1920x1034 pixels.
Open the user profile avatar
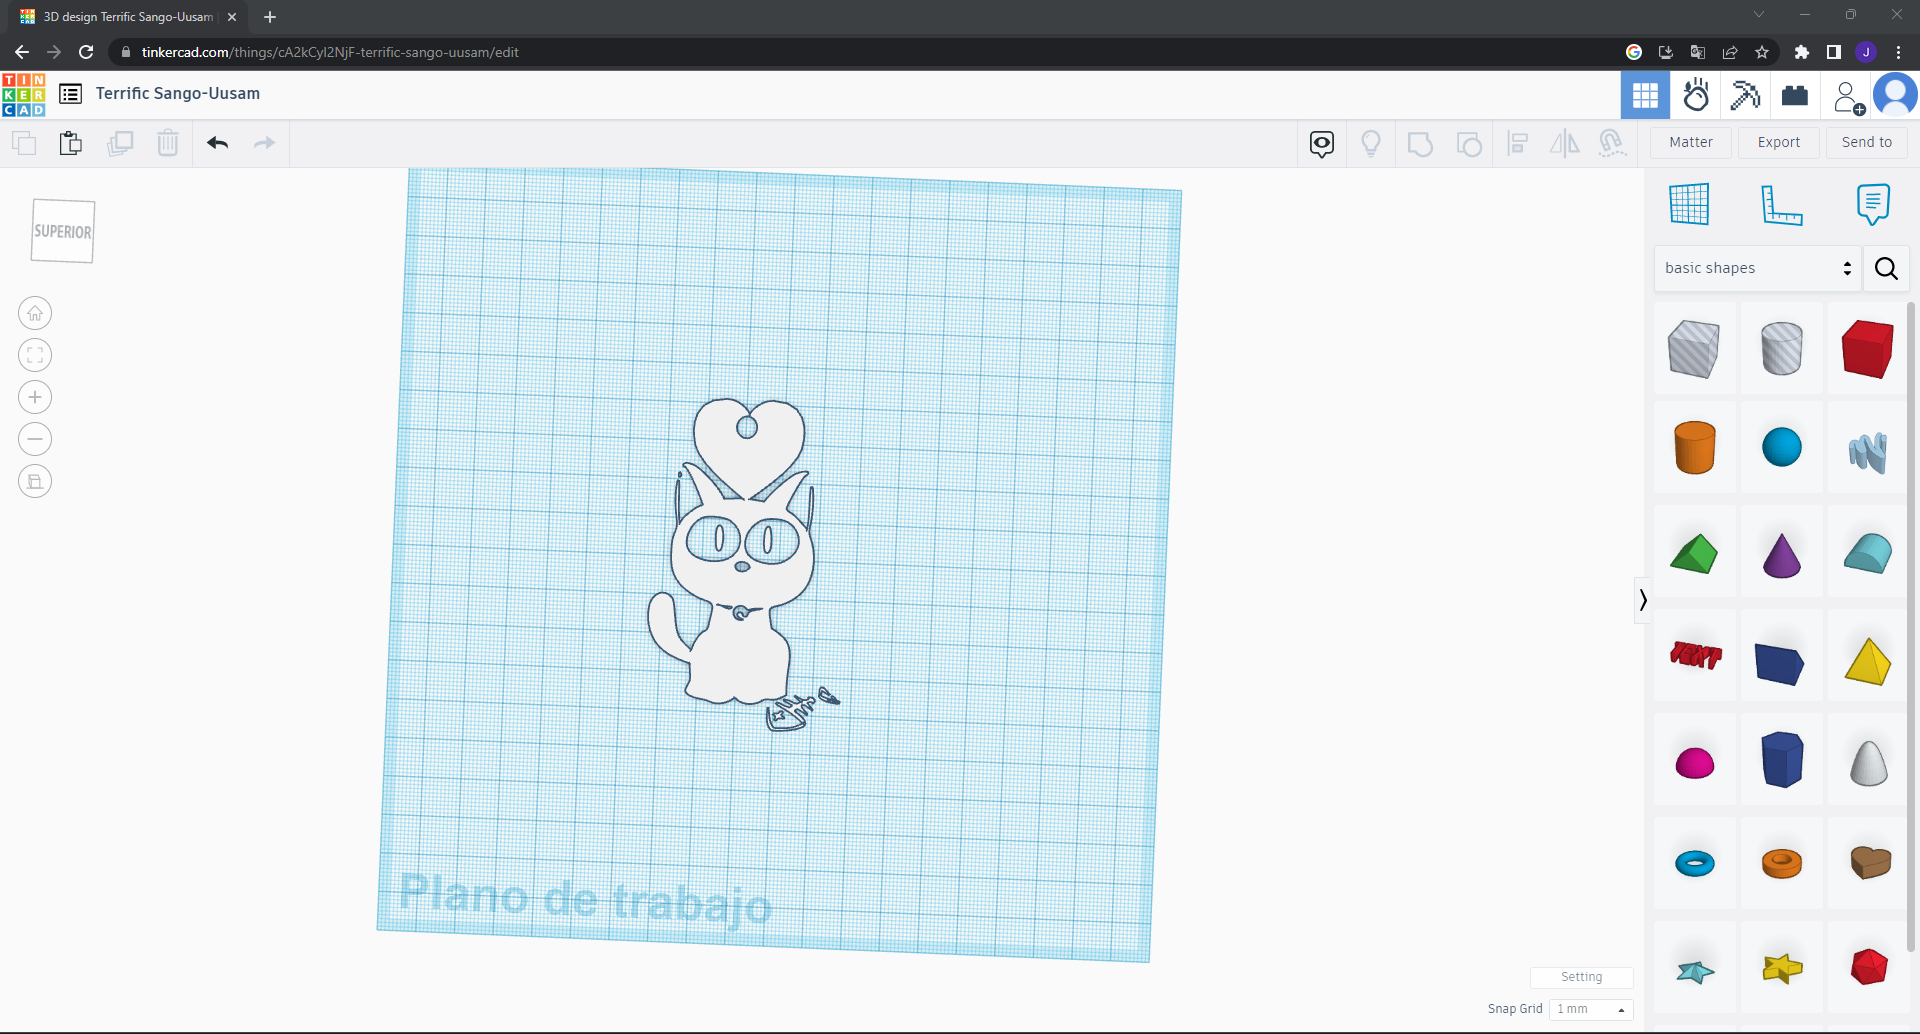[1895, 95]
